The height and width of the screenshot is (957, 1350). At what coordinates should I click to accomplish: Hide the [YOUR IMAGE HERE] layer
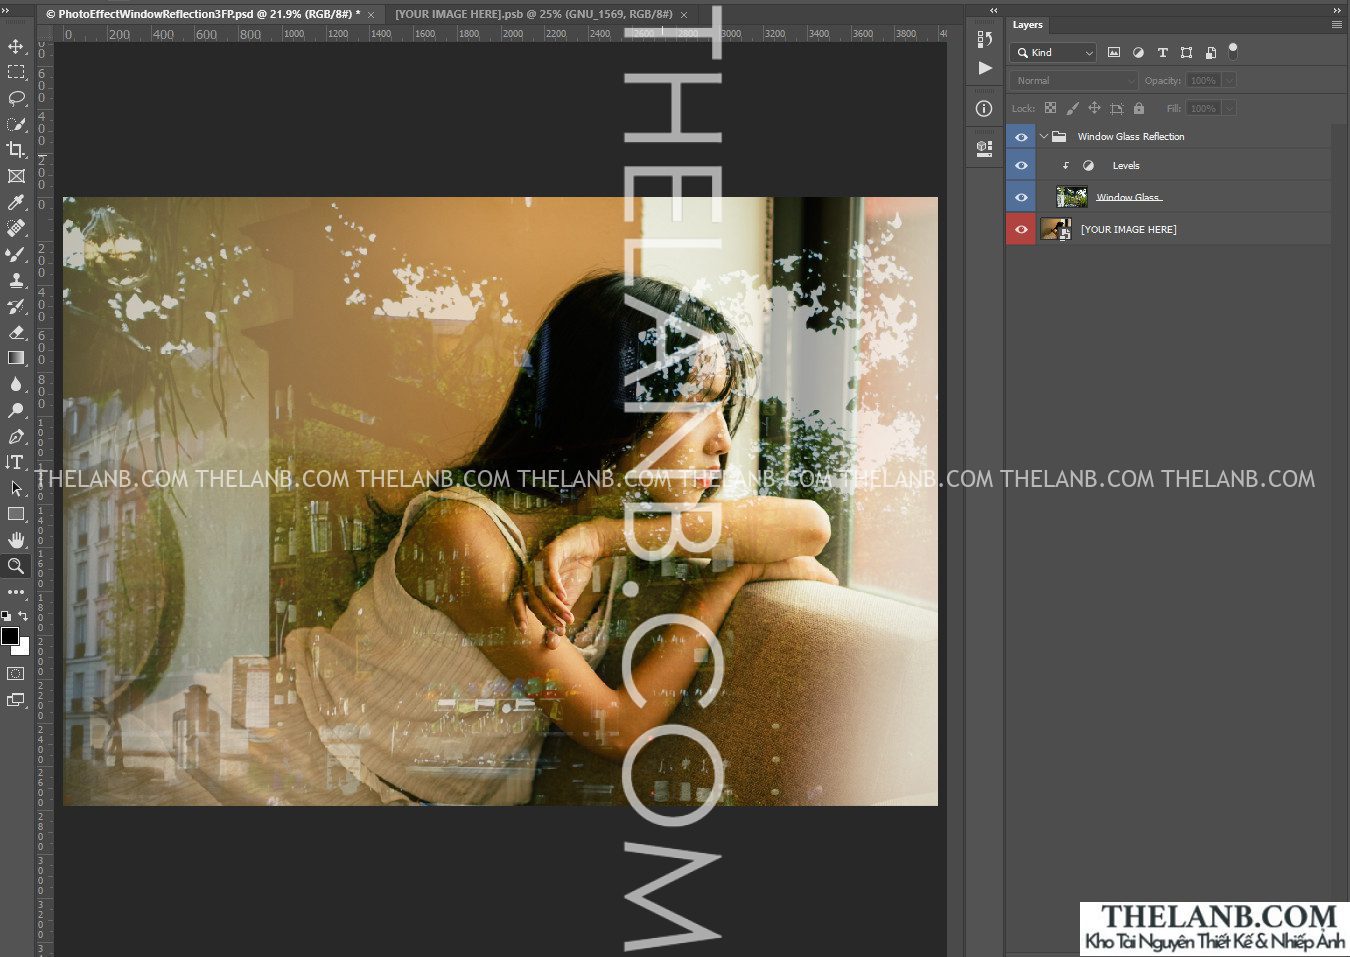1021,230
